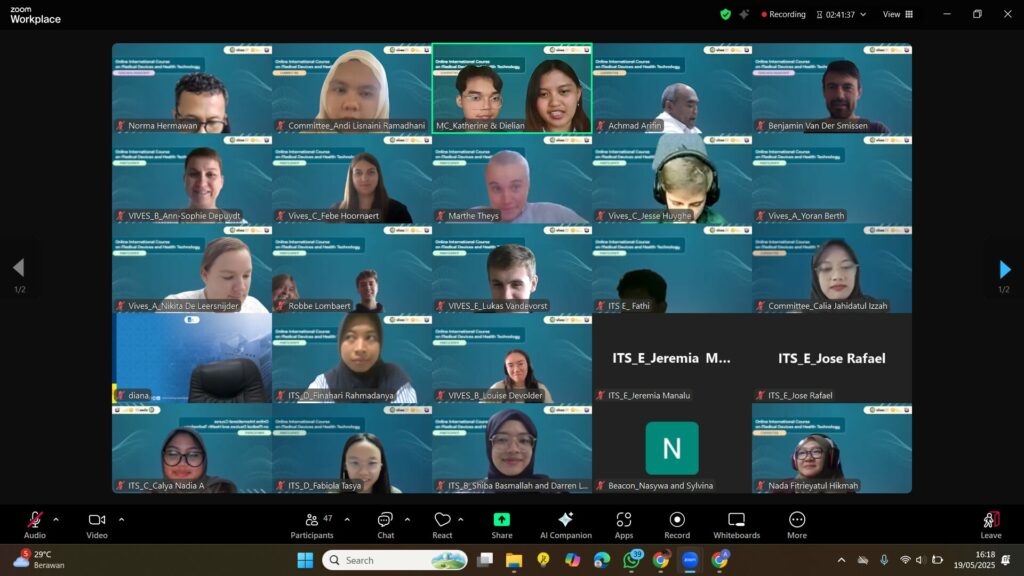
Task: Open the Chat panel
Action: click(x=385, y=524)
